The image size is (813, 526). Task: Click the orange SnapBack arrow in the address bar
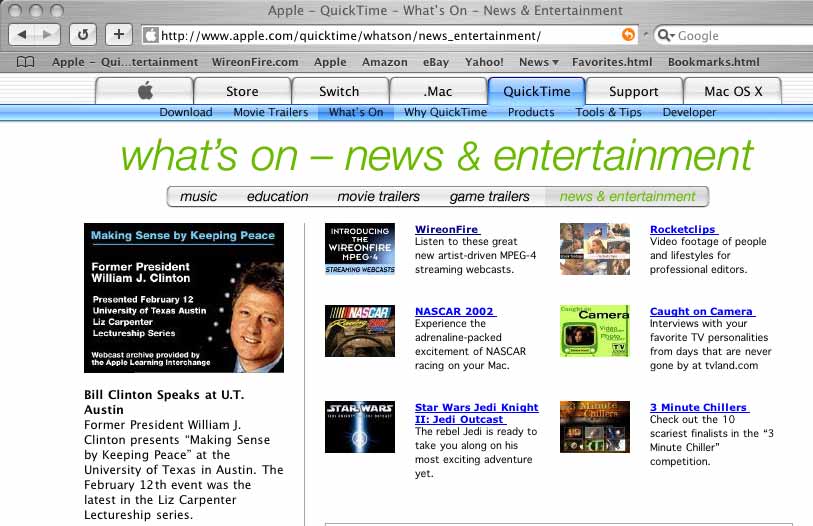[x=628, y=35]
